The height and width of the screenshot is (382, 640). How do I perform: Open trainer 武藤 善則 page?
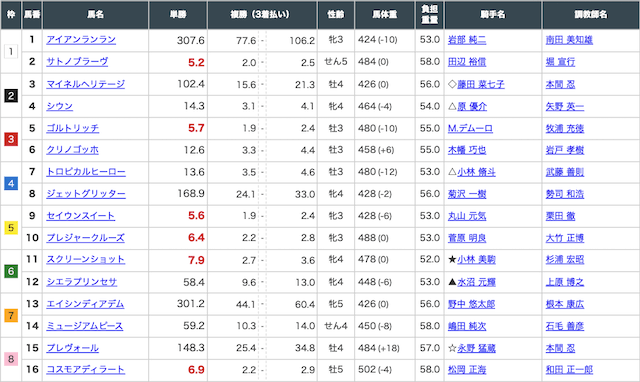pos(565,172)
